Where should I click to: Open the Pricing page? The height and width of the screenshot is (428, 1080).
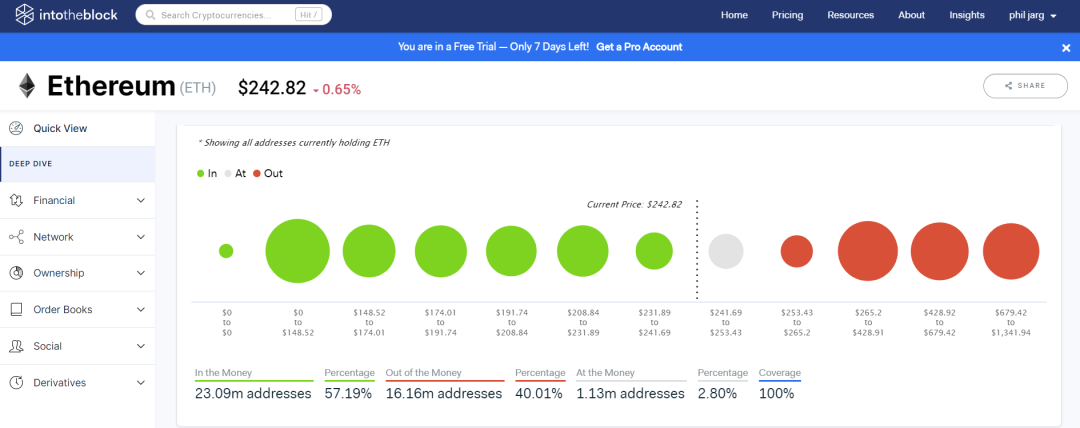click(x=787, y=15)
